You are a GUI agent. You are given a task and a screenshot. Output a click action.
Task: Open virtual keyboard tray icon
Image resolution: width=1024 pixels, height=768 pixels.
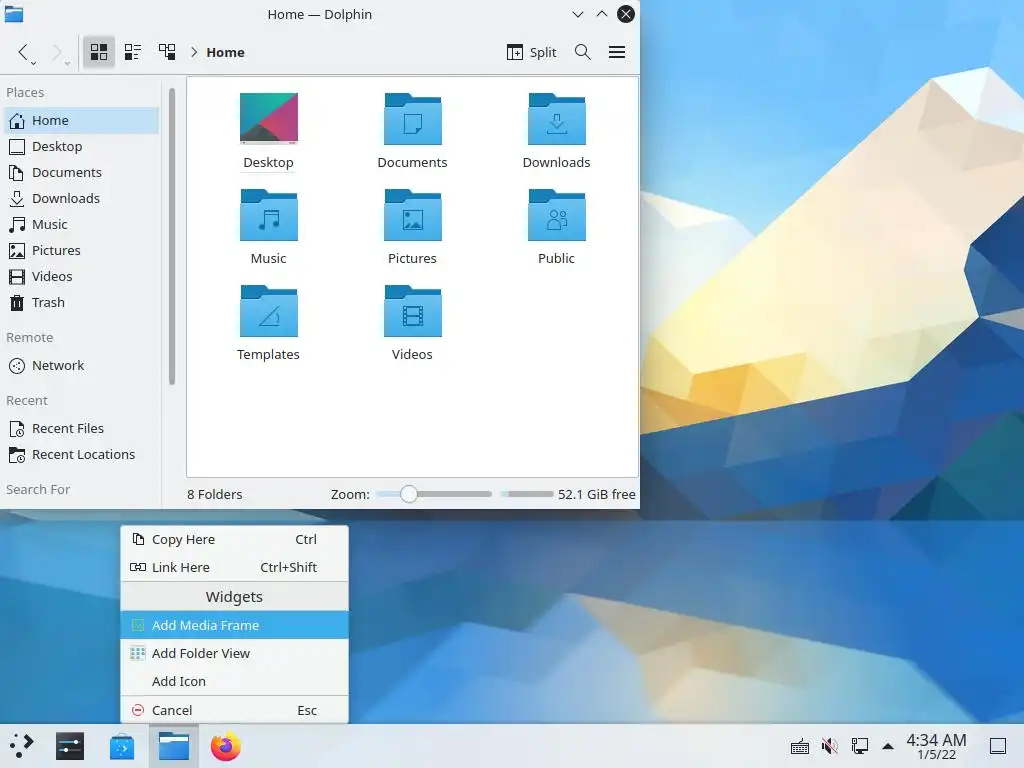pos(800,746)
